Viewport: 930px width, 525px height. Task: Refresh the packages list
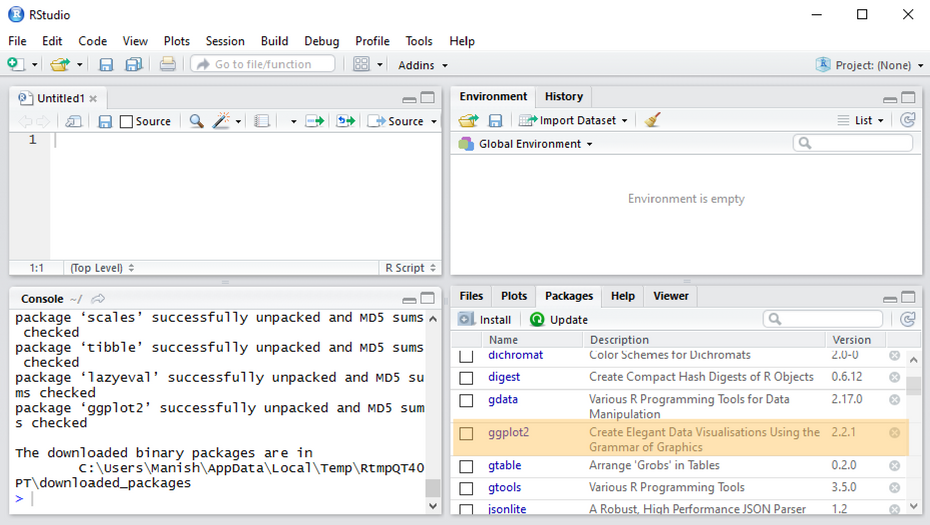pyautogui.click(x=907, y=319)
